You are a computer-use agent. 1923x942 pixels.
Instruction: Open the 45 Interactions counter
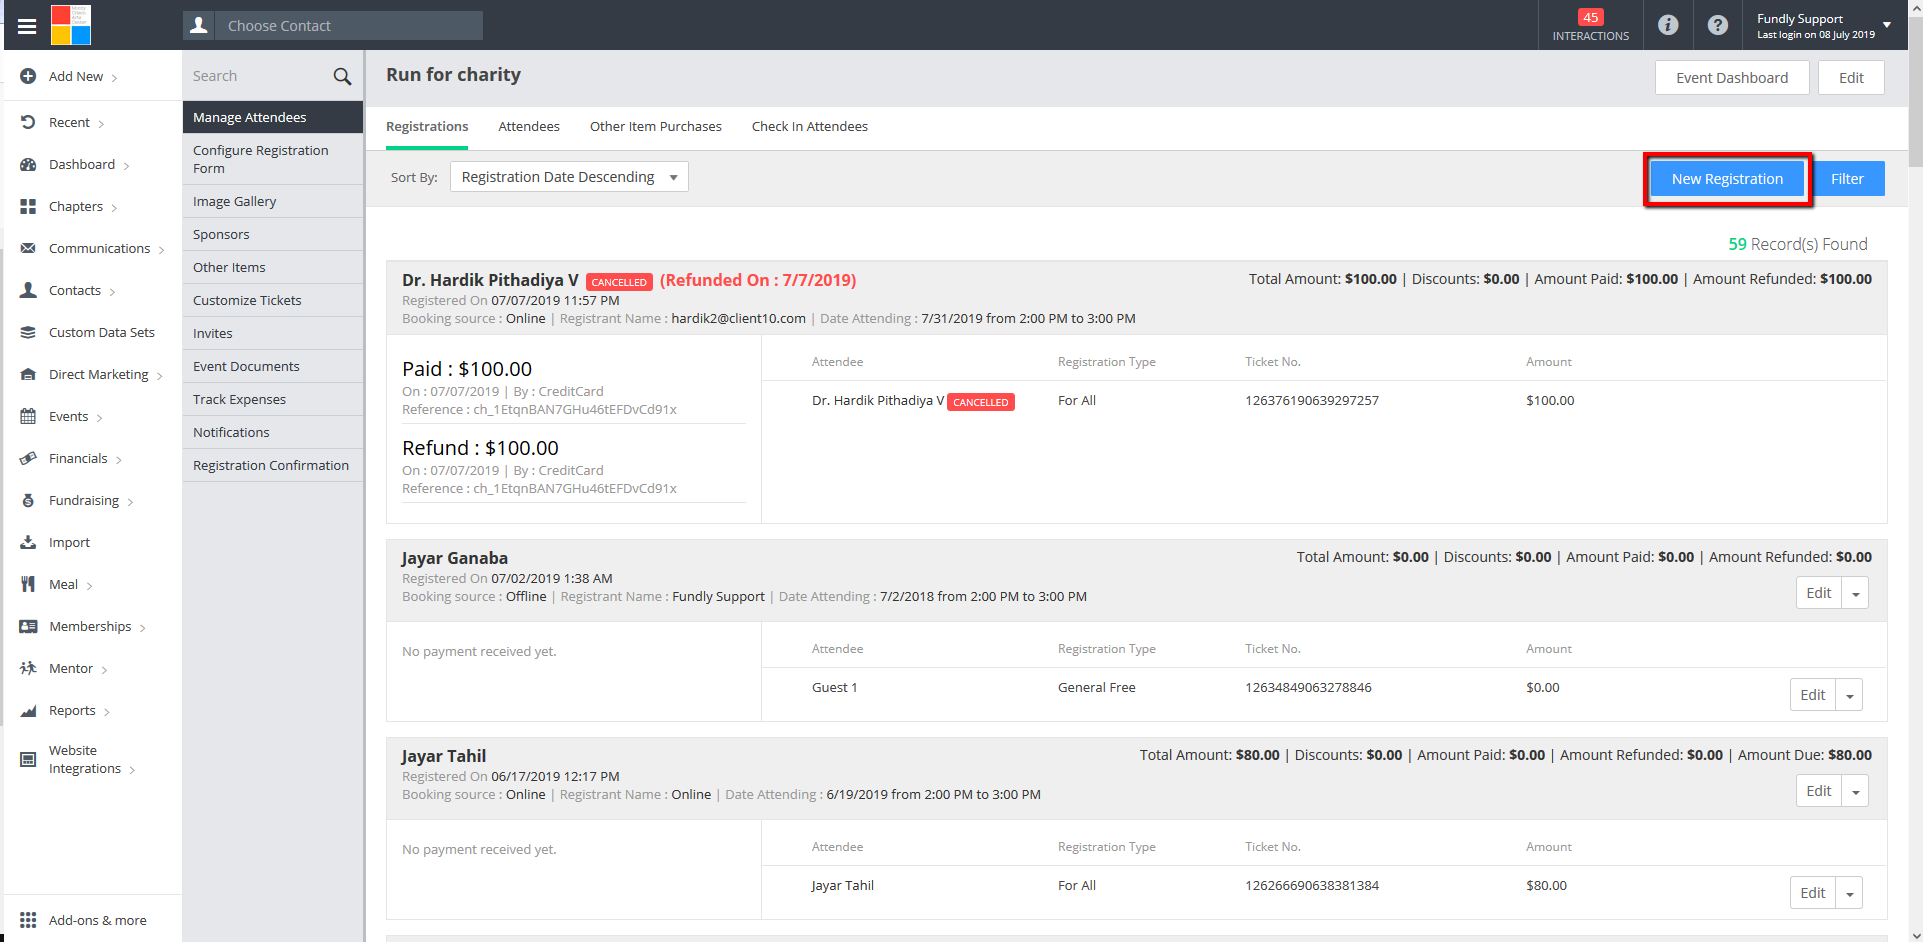[x=1590, y=25]
